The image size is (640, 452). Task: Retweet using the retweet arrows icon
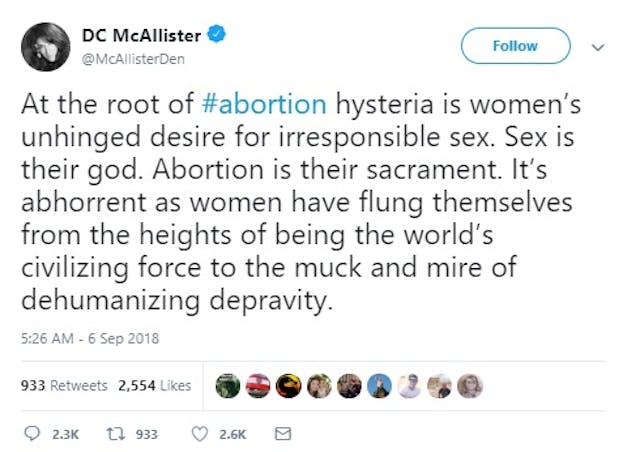click(115, 434)
